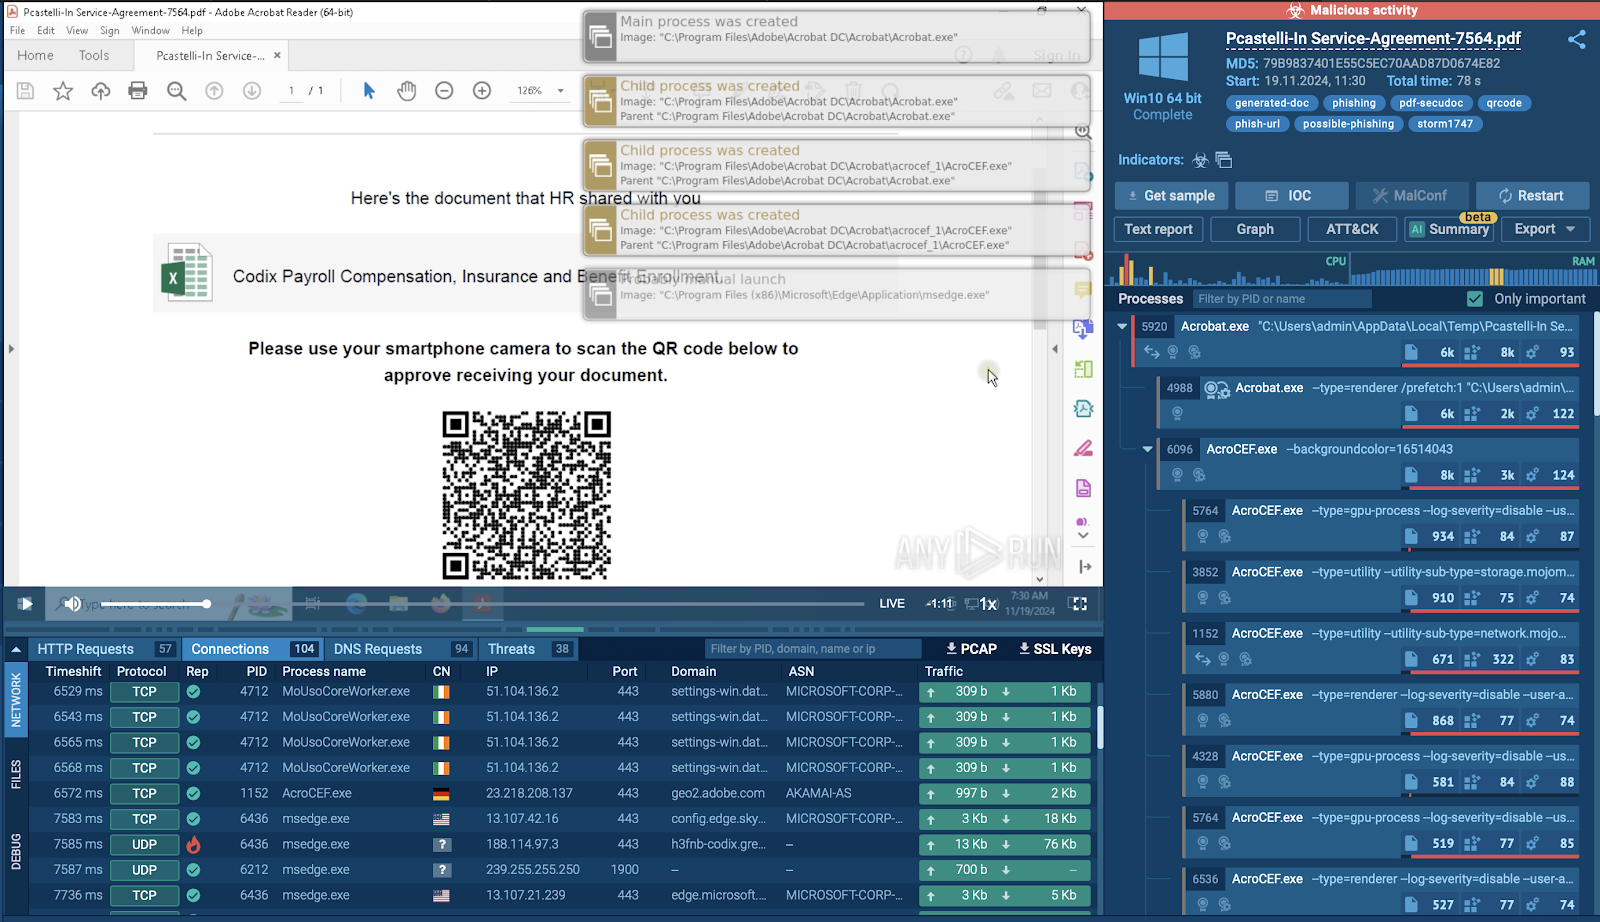Open the Acrobat Home tab
Viewport: 1600px width, 922px height.
tap(35, 56)
